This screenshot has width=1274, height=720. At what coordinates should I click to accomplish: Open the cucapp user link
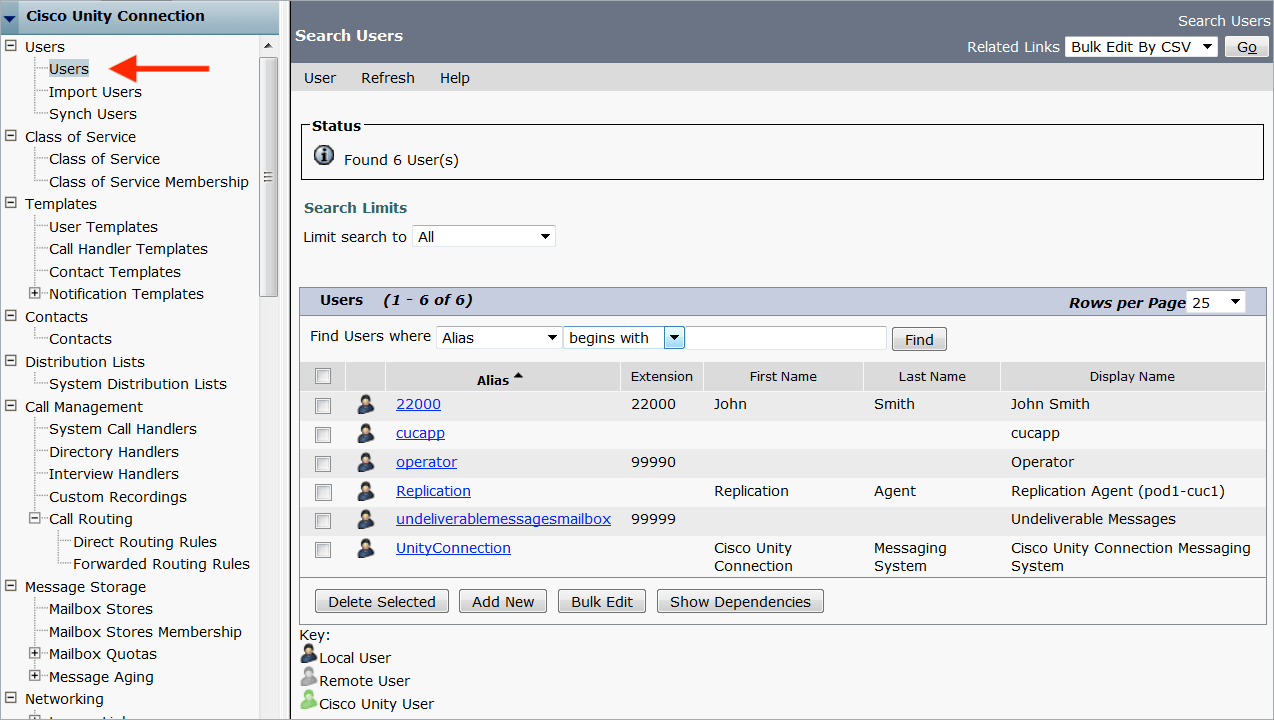point(420,433)
